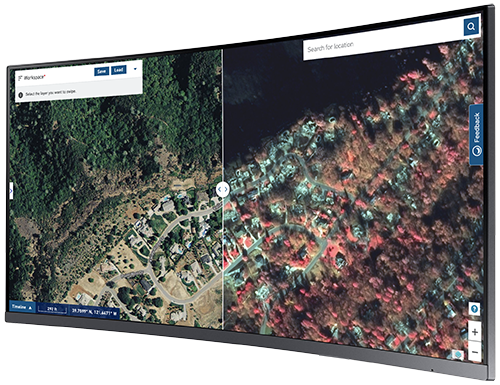Open the Feedback side tab
Image resolution: width=500 pixels, height=385 pixels.
pos(476,135)
